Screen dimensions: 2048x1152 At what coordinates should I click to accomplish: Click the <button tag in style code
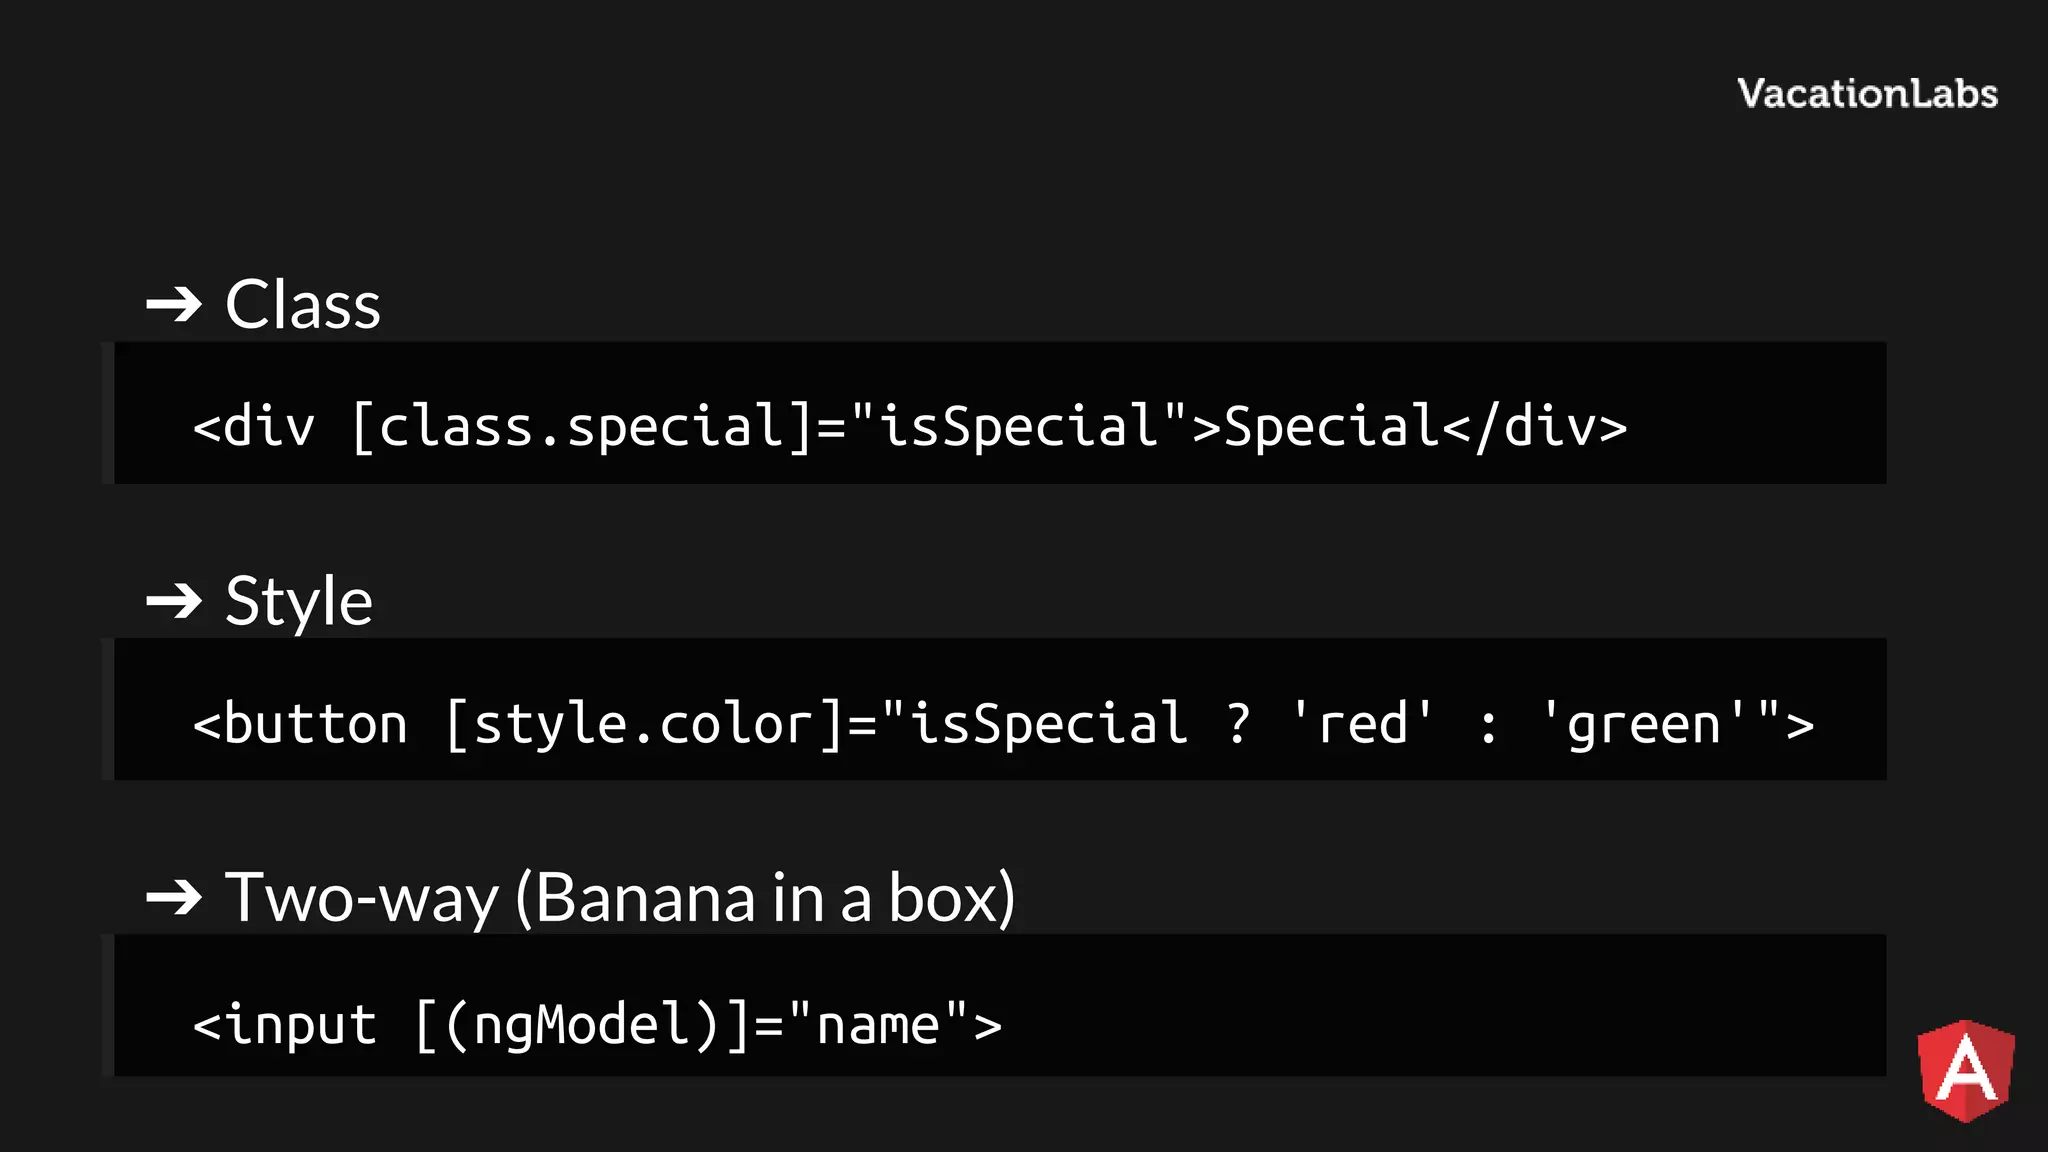(x=300, y=724)
